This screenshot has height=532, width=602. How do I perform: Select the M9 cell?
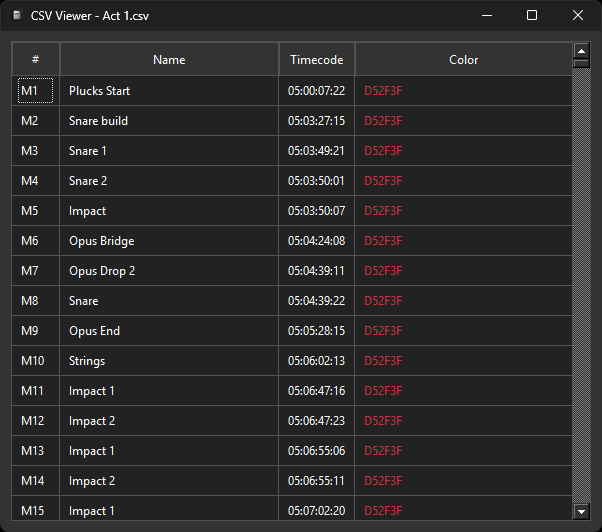(x=36, y=330)
